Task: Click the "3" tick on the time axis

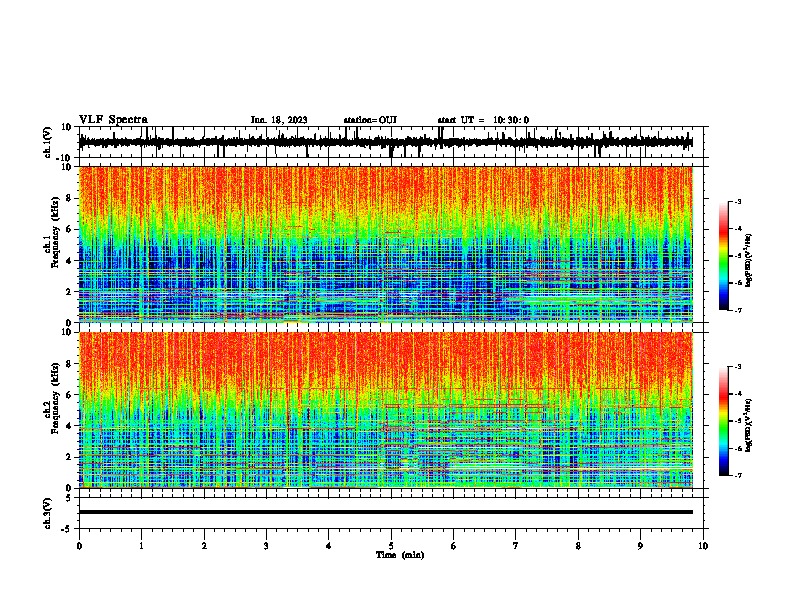Action: pos(266,546)
